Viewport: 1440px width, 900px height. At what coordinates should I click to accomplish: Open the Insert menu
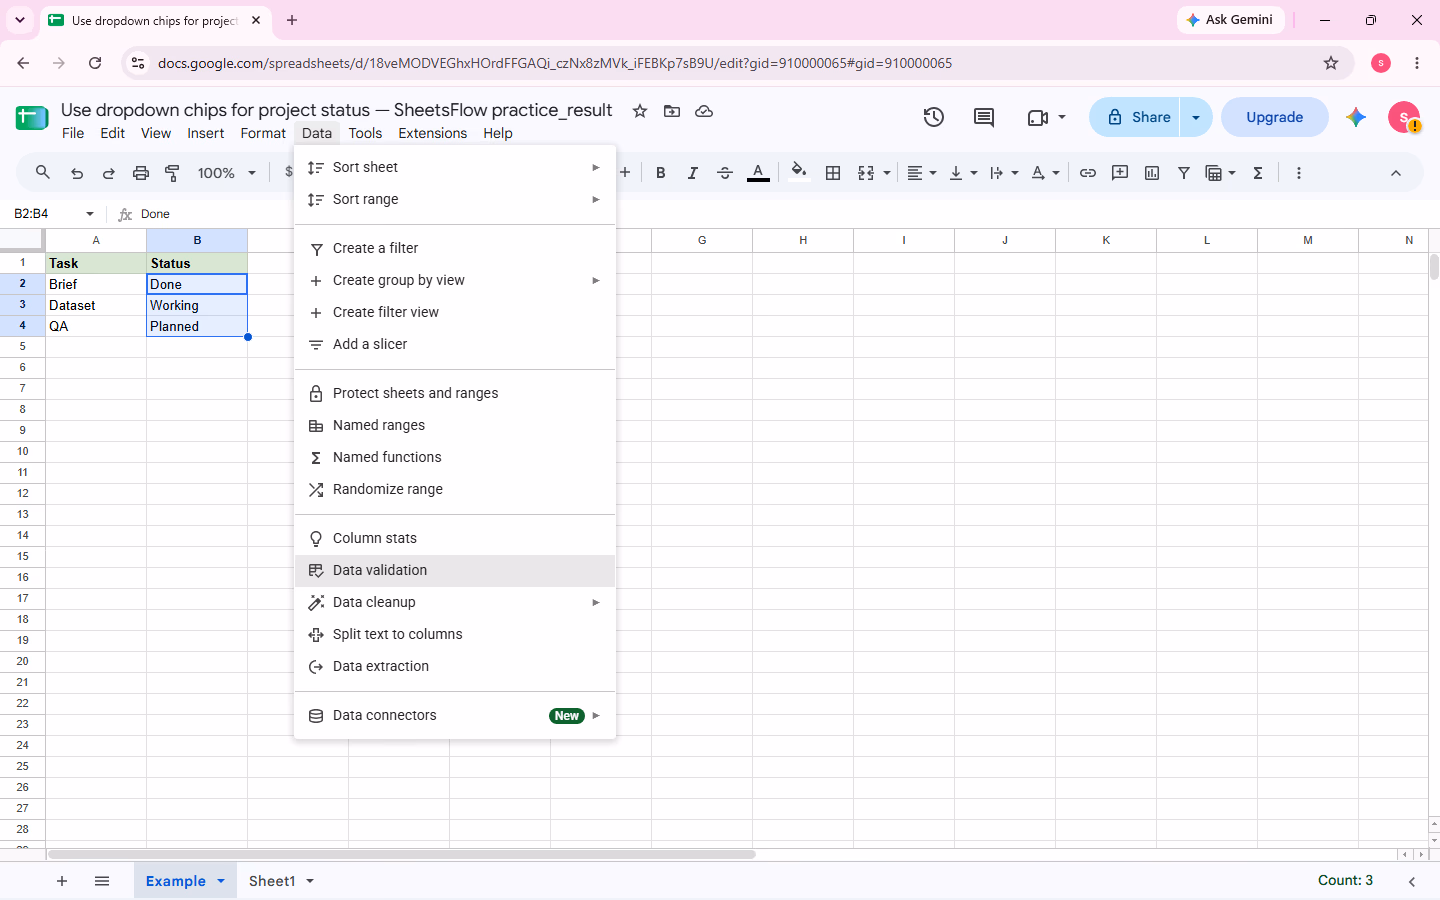coord(206,133)
